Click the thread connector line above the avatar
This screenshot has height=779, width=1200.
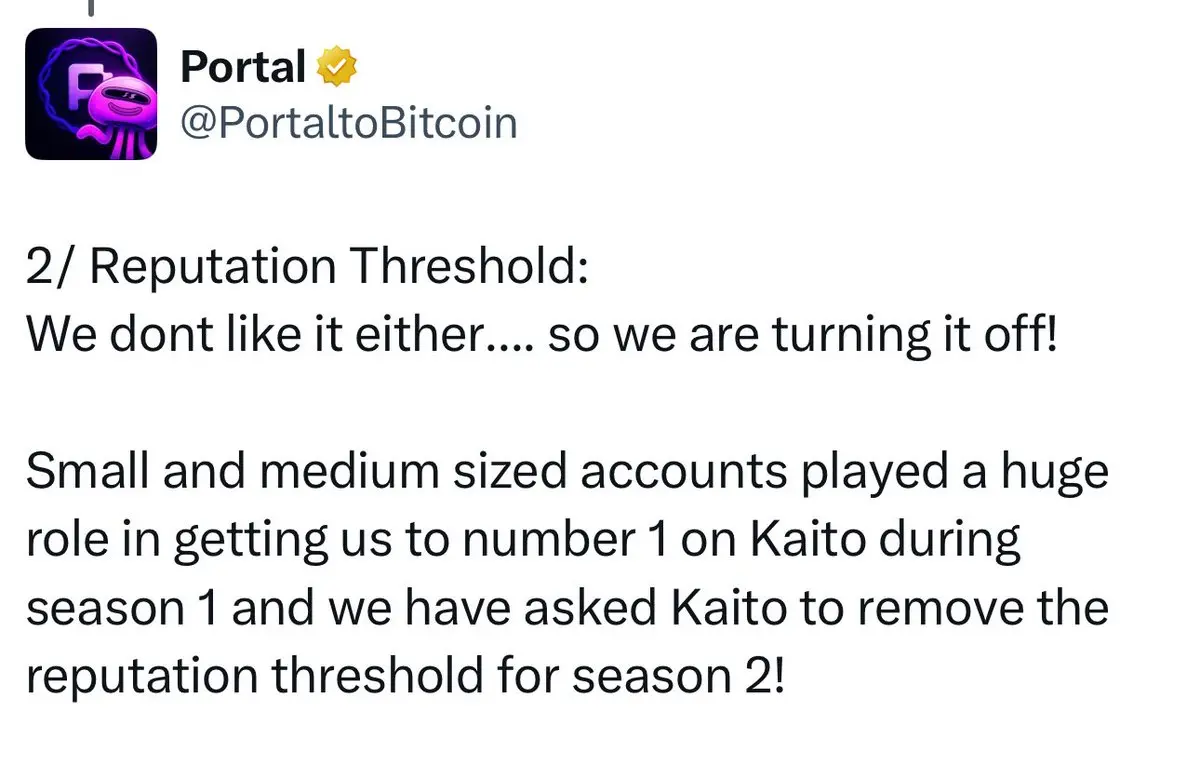91,7
